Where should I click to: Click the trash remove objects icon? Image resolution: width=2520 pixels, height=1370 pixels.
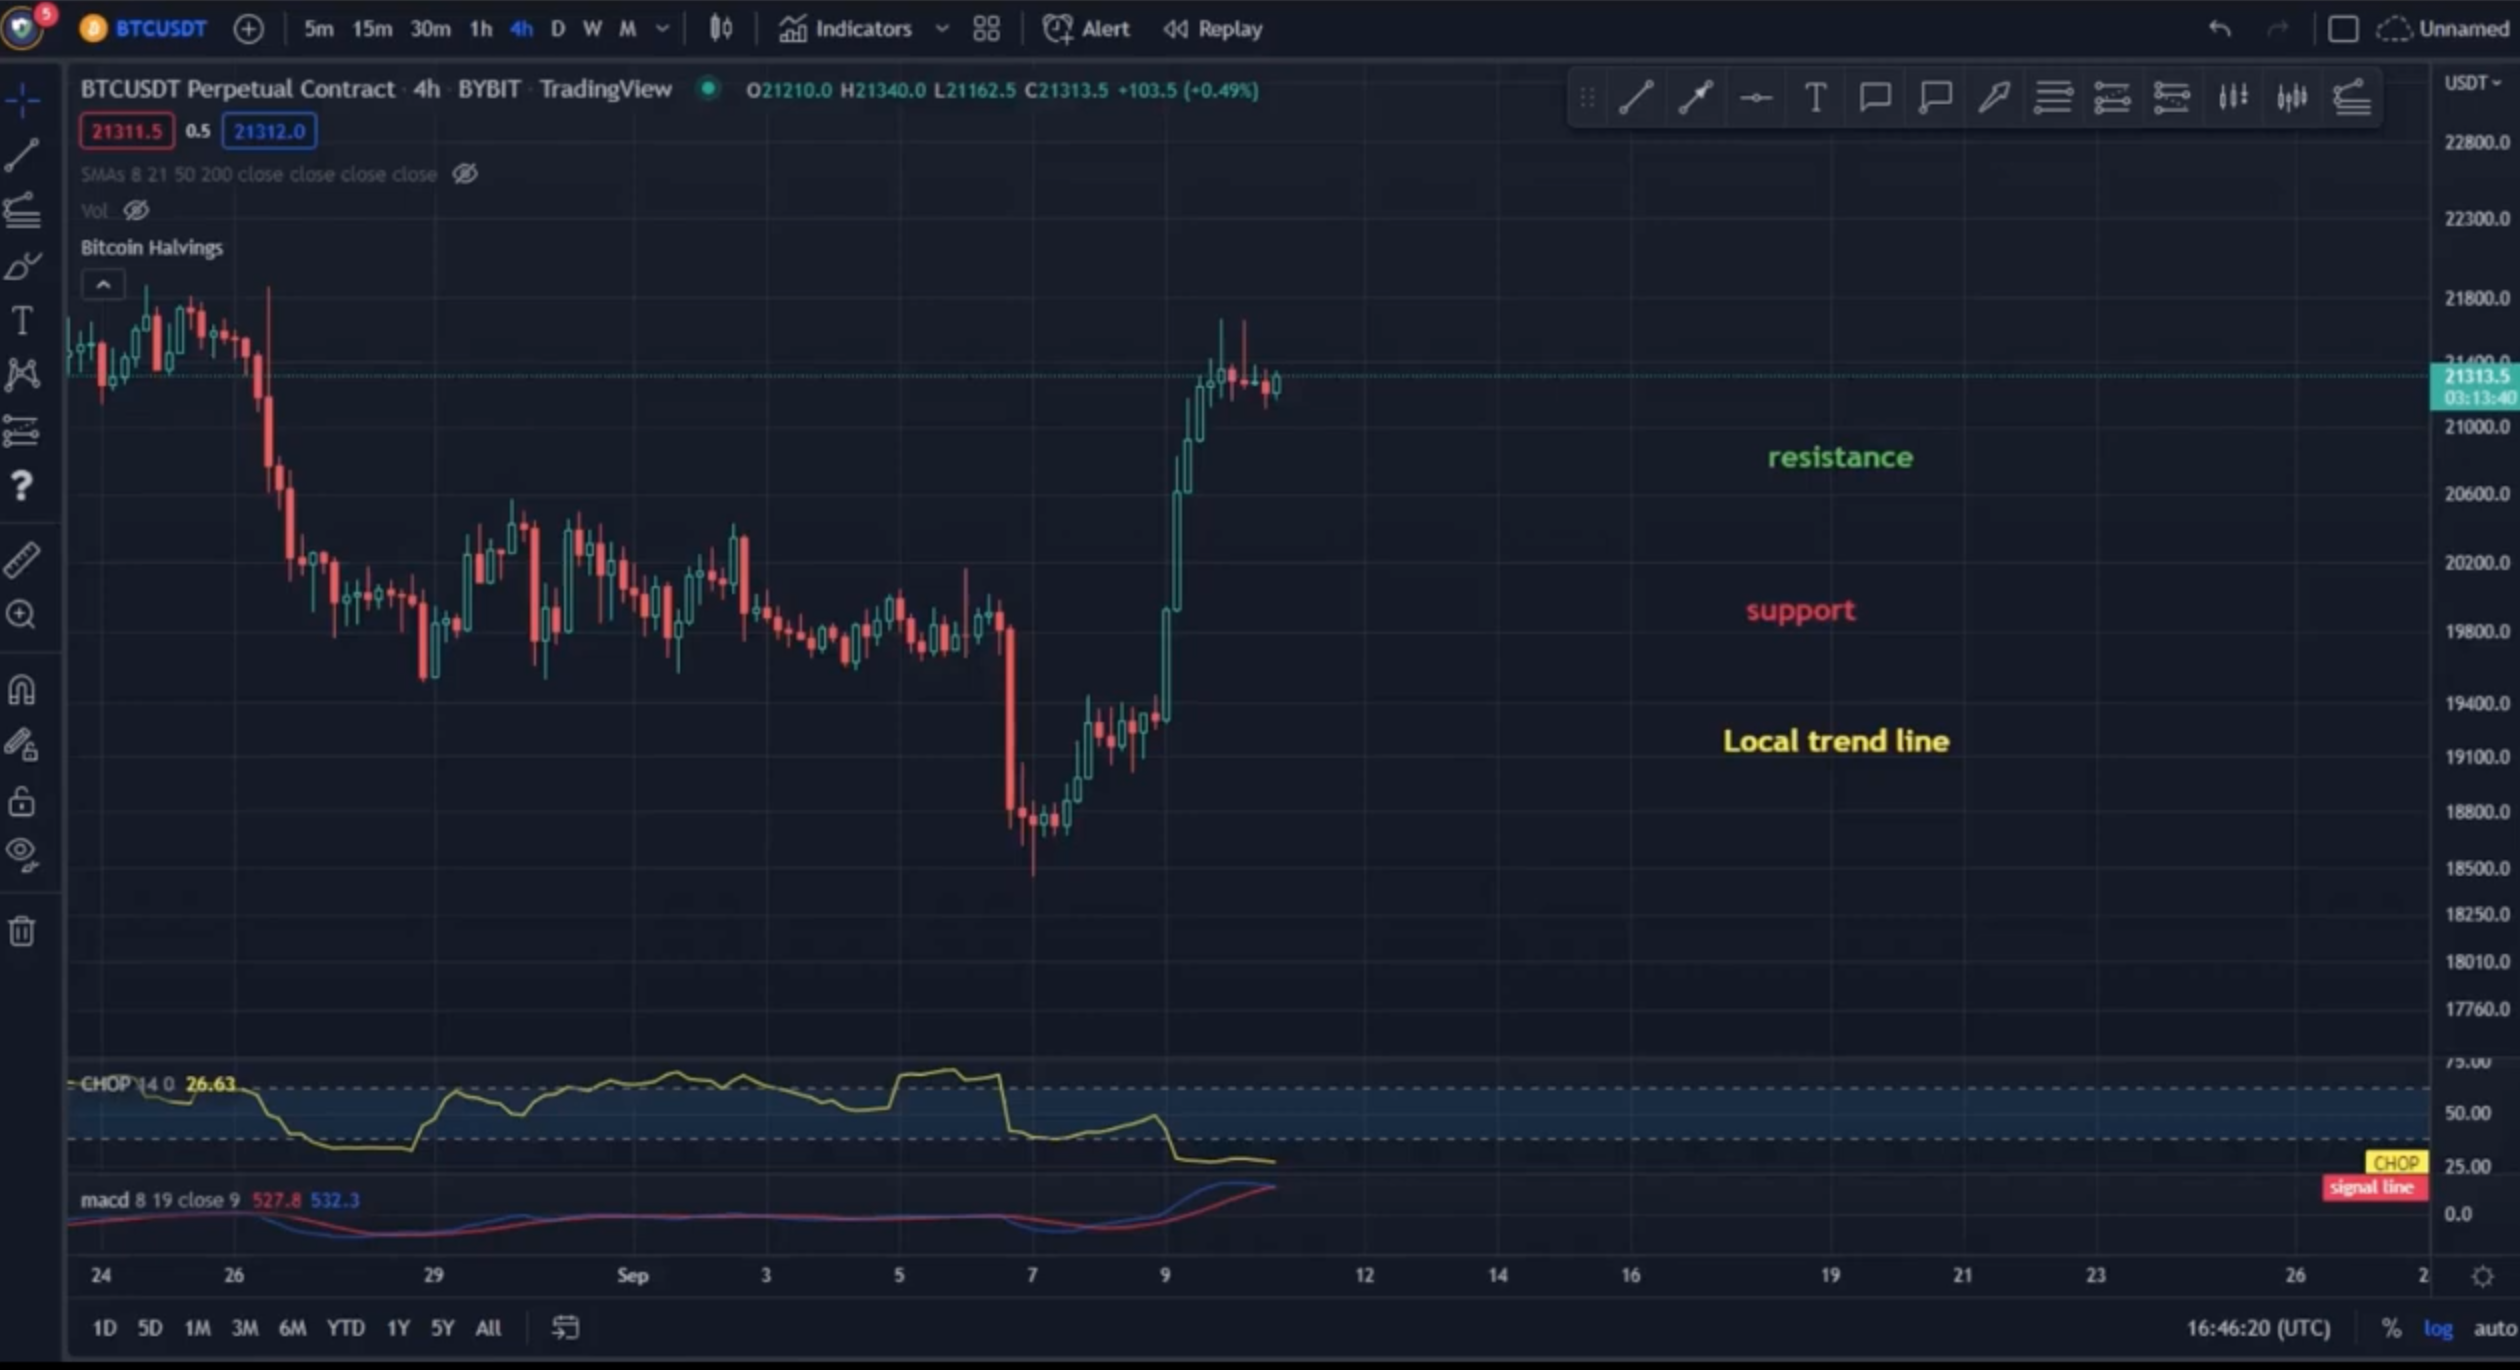click(x=22, y=931)
